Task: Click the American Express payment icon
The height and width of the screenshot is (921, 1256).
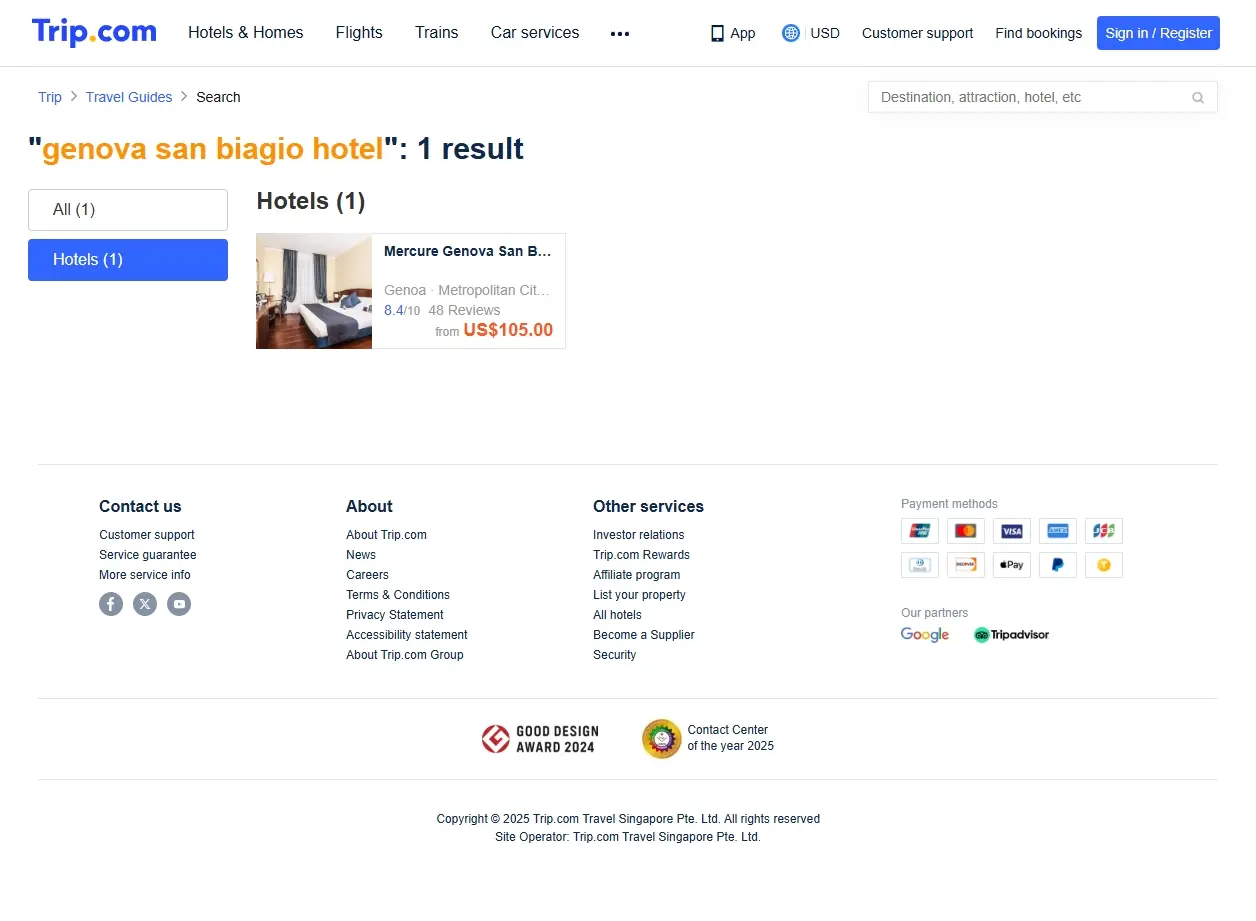Action: click(1058, 531)
